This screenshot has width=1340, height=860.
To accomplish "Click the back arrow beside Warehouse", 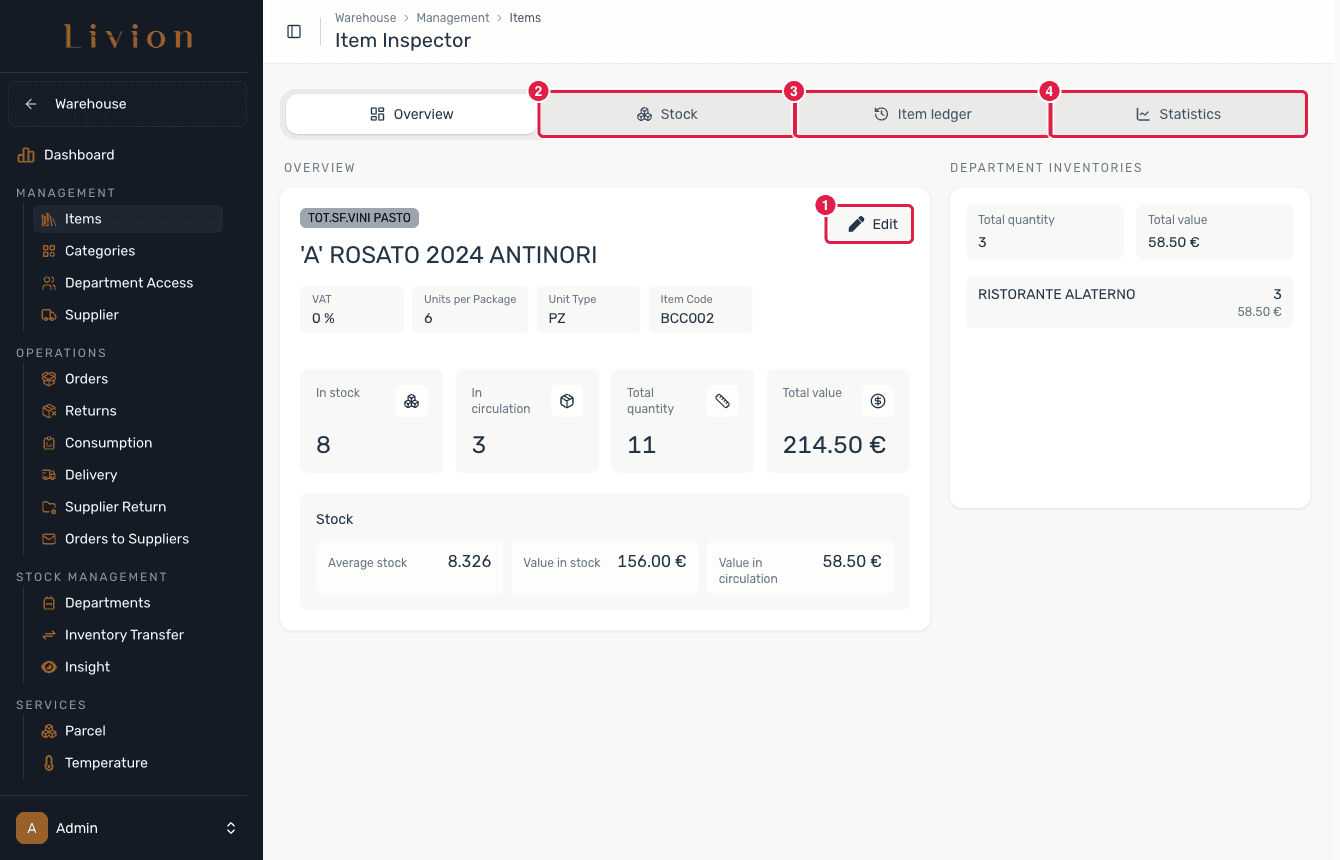I will point(31,104).
